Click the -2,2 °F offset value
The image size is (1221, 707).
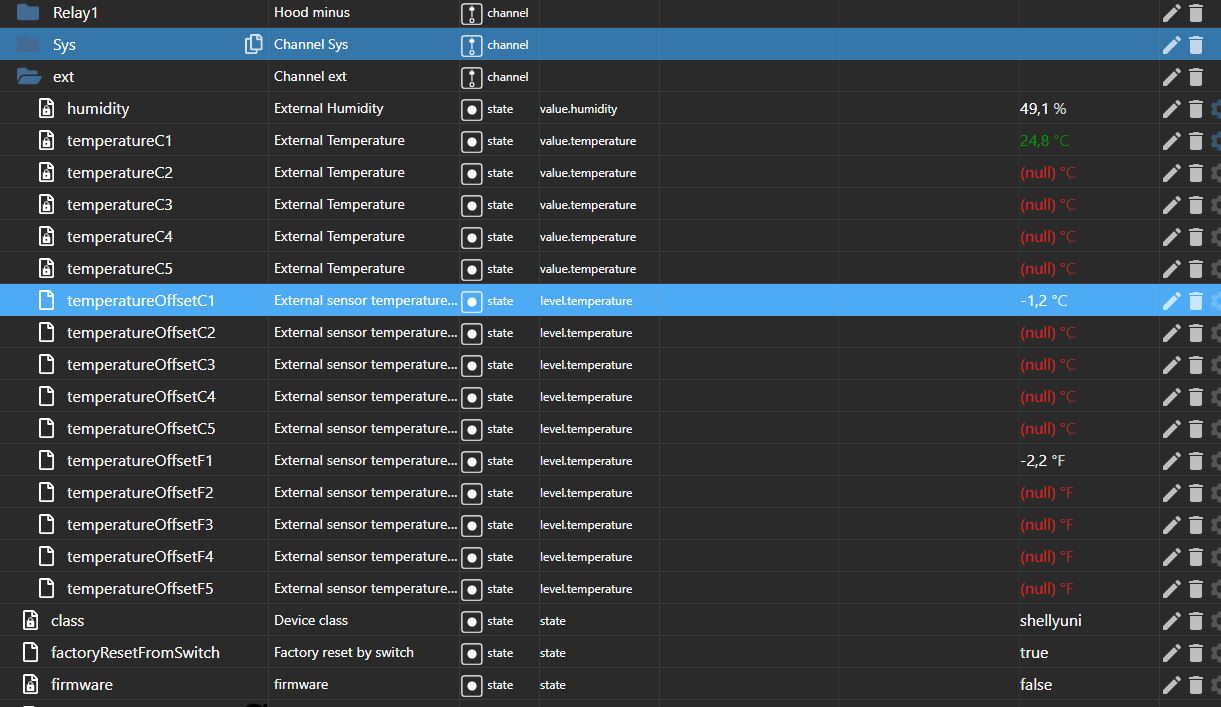(x=1043, y=460)
